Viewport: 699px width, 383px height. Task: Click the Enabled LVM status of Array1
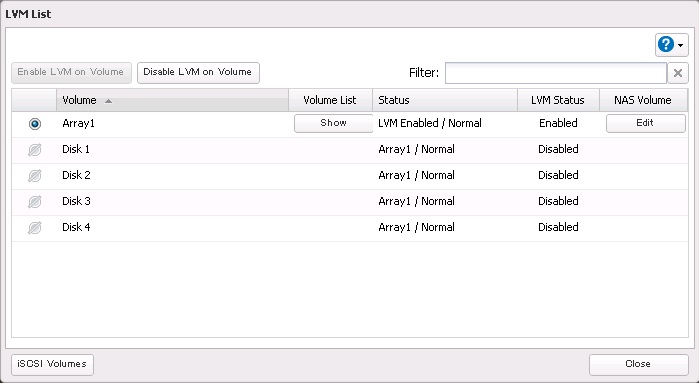(x=558, y=124)
